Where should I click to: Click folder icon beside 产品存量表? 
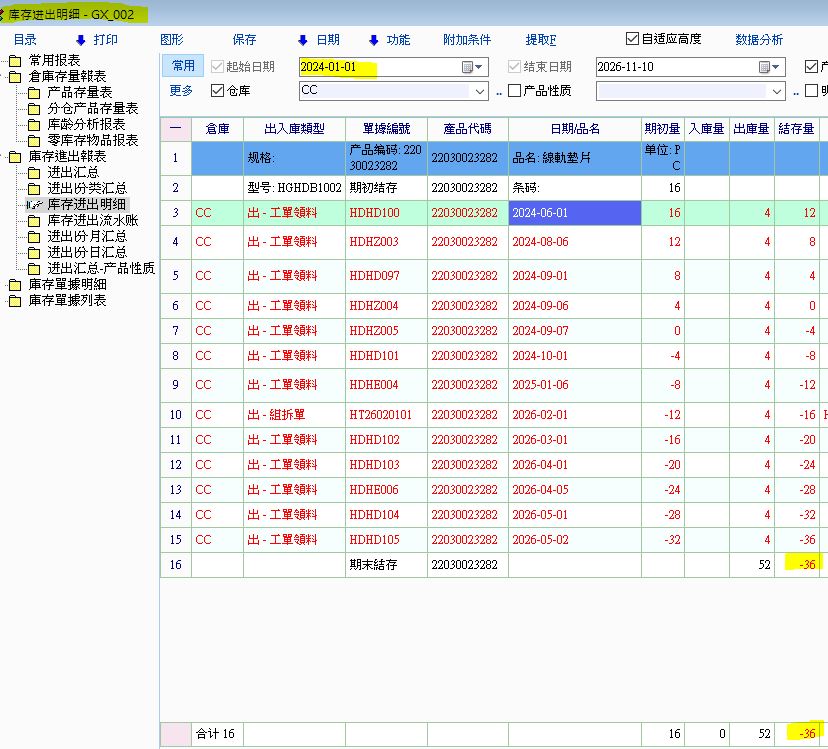[34, 93]
